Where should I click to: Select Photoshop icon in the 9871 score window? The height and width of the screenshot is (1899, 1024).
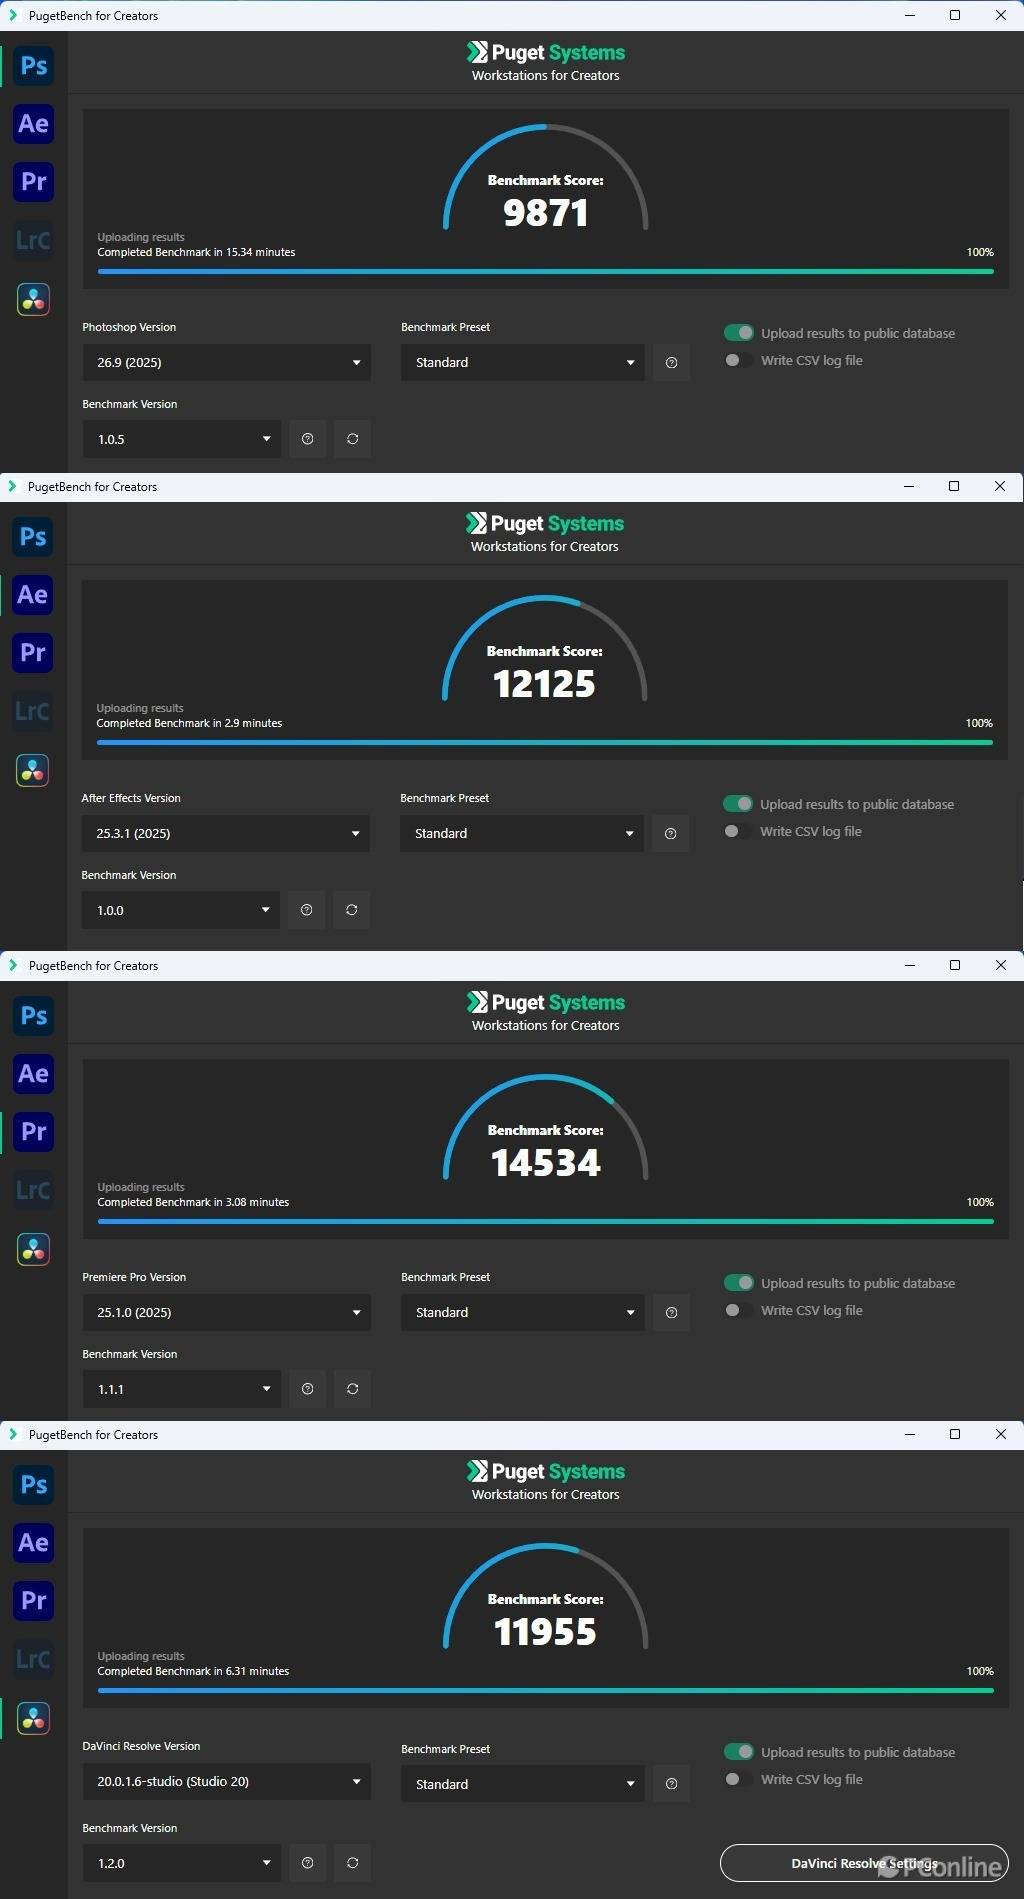(x=33, y=66)
